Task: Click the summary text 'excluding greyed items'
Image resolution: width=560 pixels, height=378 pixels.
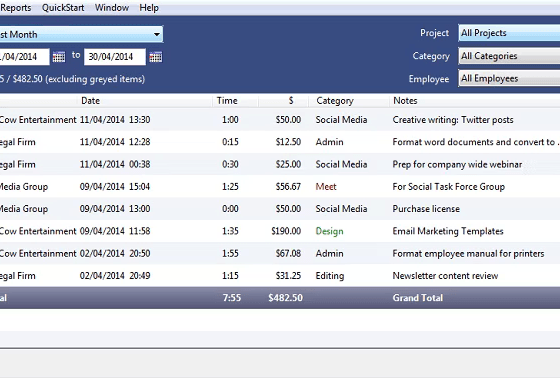Action: [x=95, y=79]
